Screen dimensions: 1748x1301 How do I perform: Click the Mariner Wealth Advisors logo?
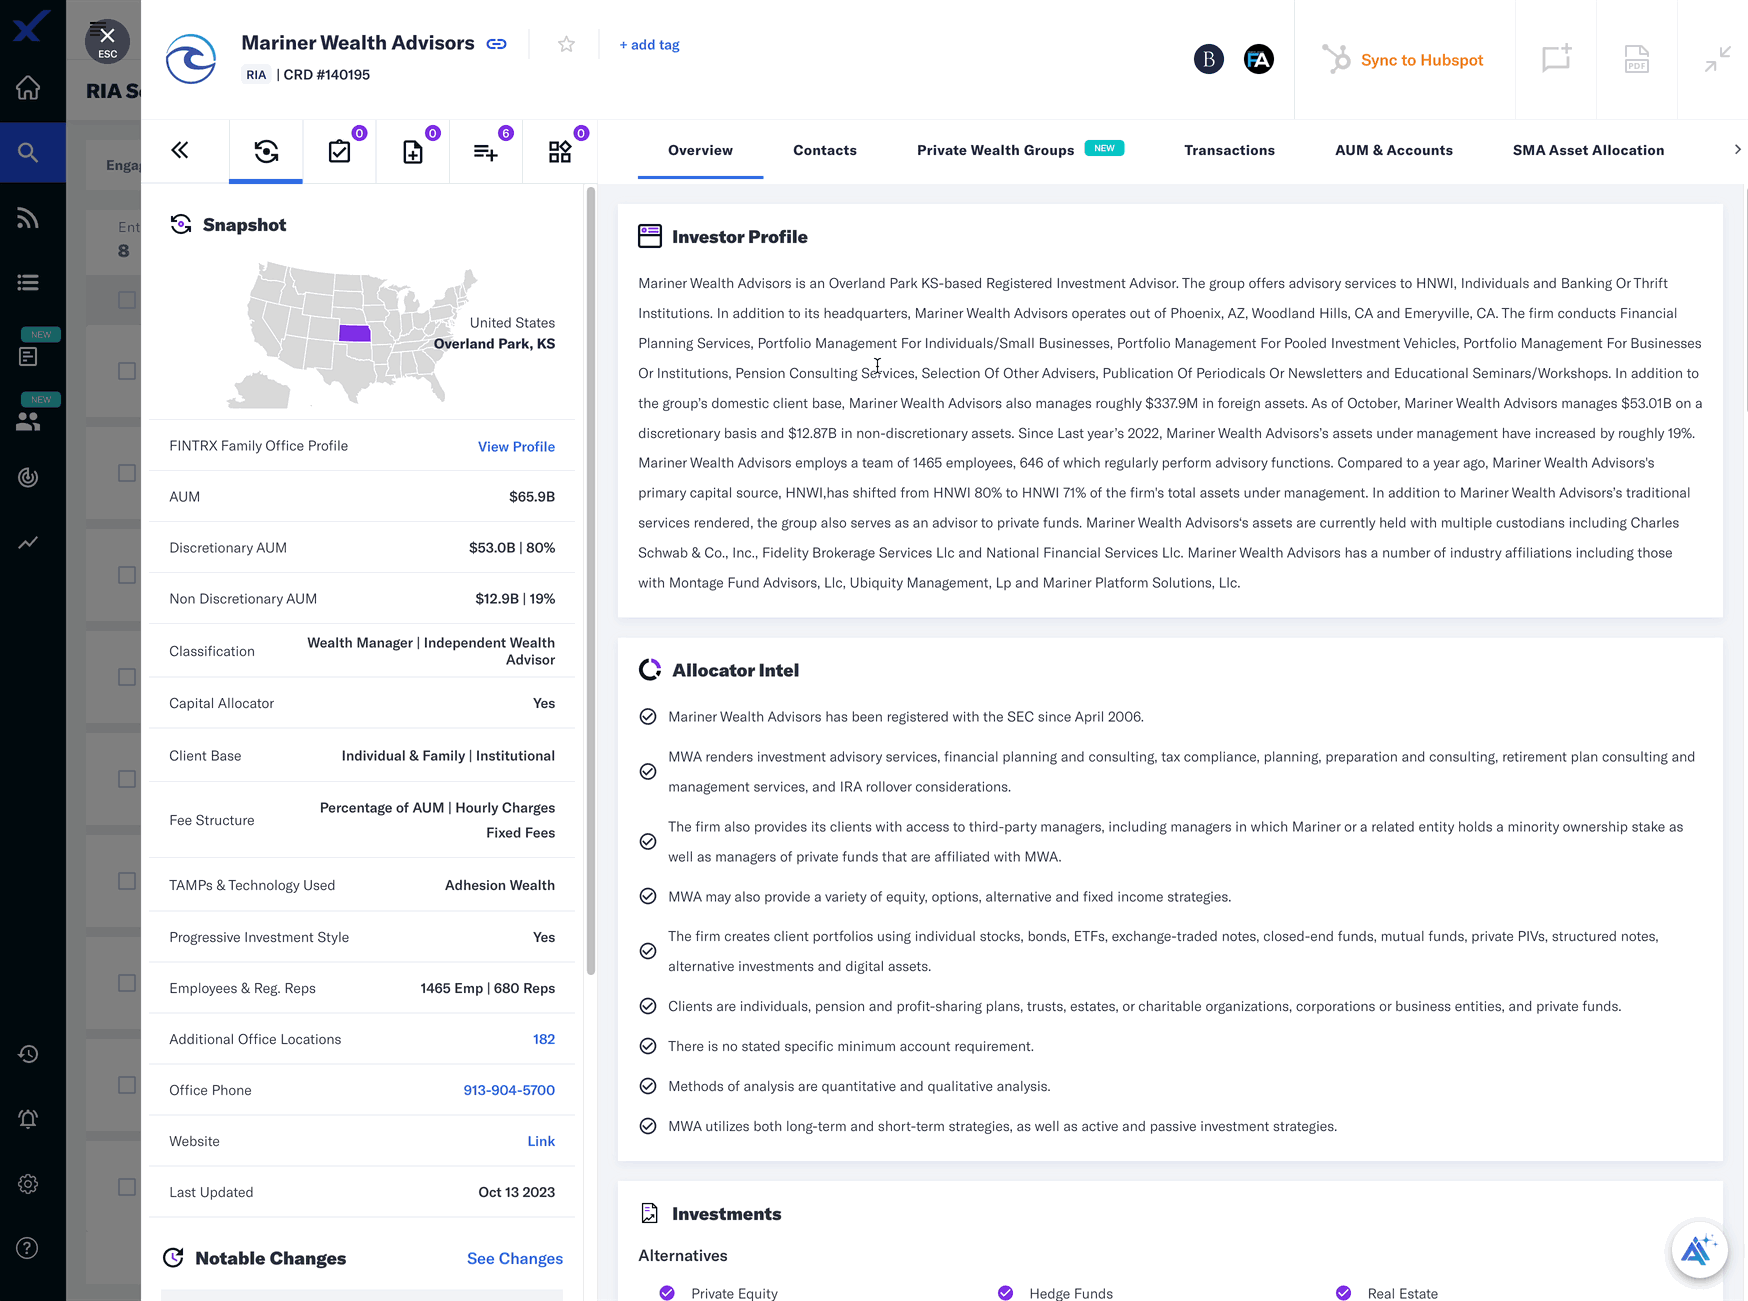click(190, 59)
